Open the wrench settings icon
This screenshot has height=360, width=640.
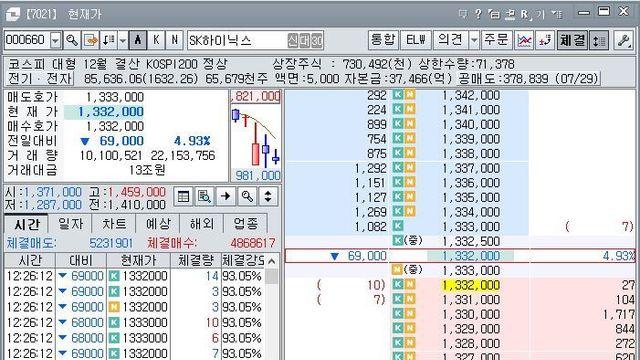pyautogui.click(x=623, y=40)
